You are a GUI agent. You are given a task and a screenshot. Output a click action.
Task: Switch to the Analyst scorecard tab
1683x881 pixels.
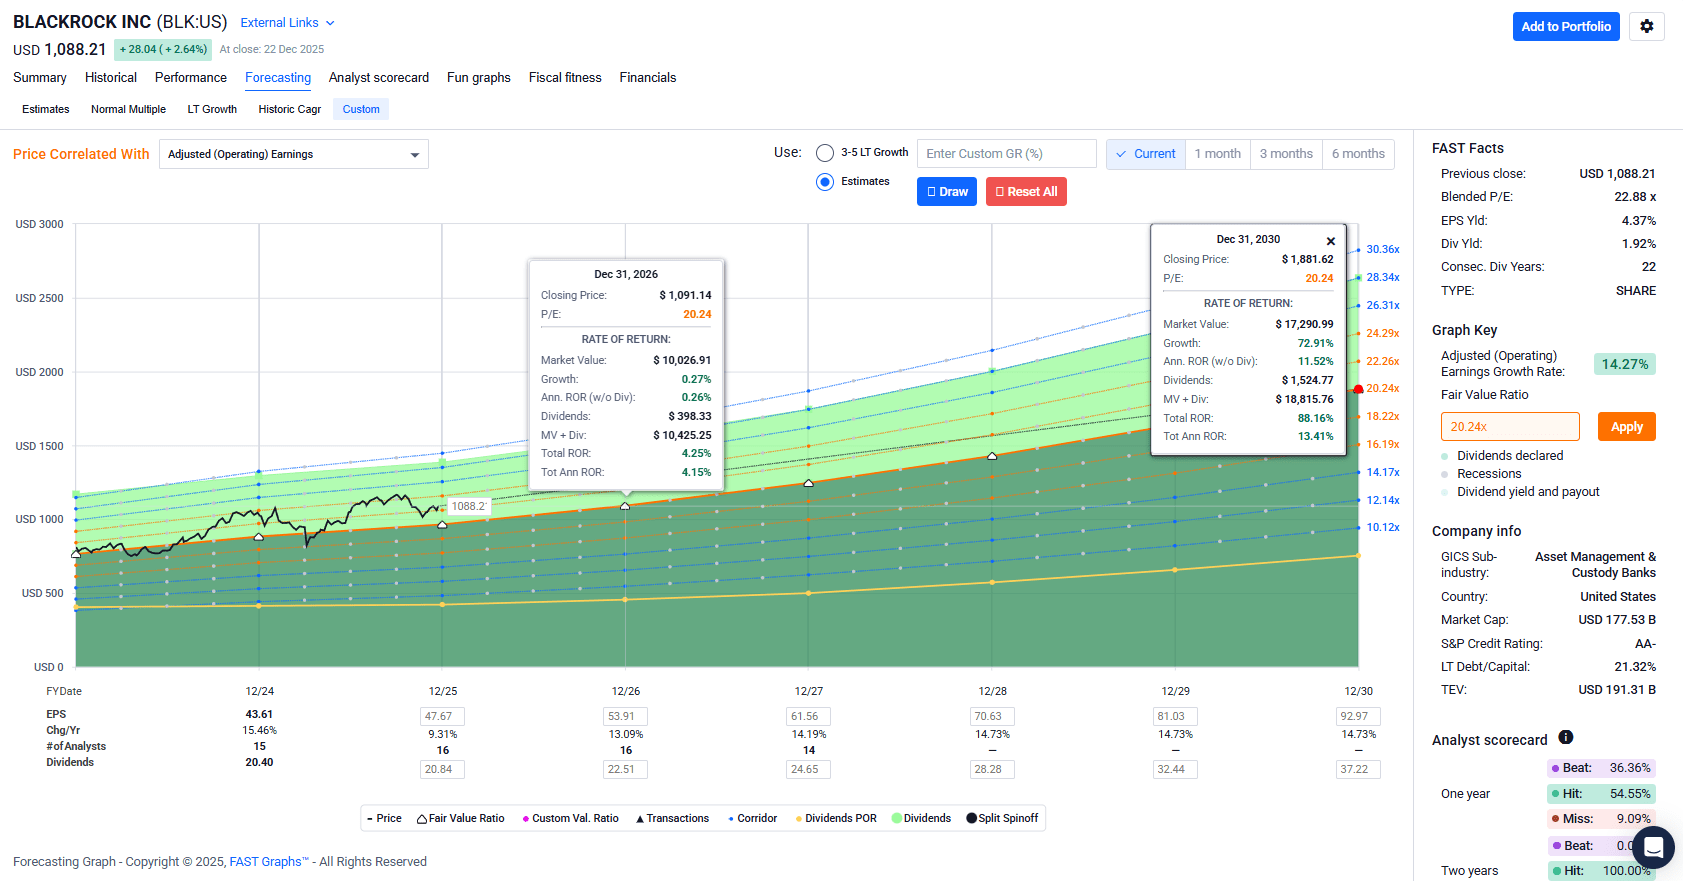tap(378, 78)
